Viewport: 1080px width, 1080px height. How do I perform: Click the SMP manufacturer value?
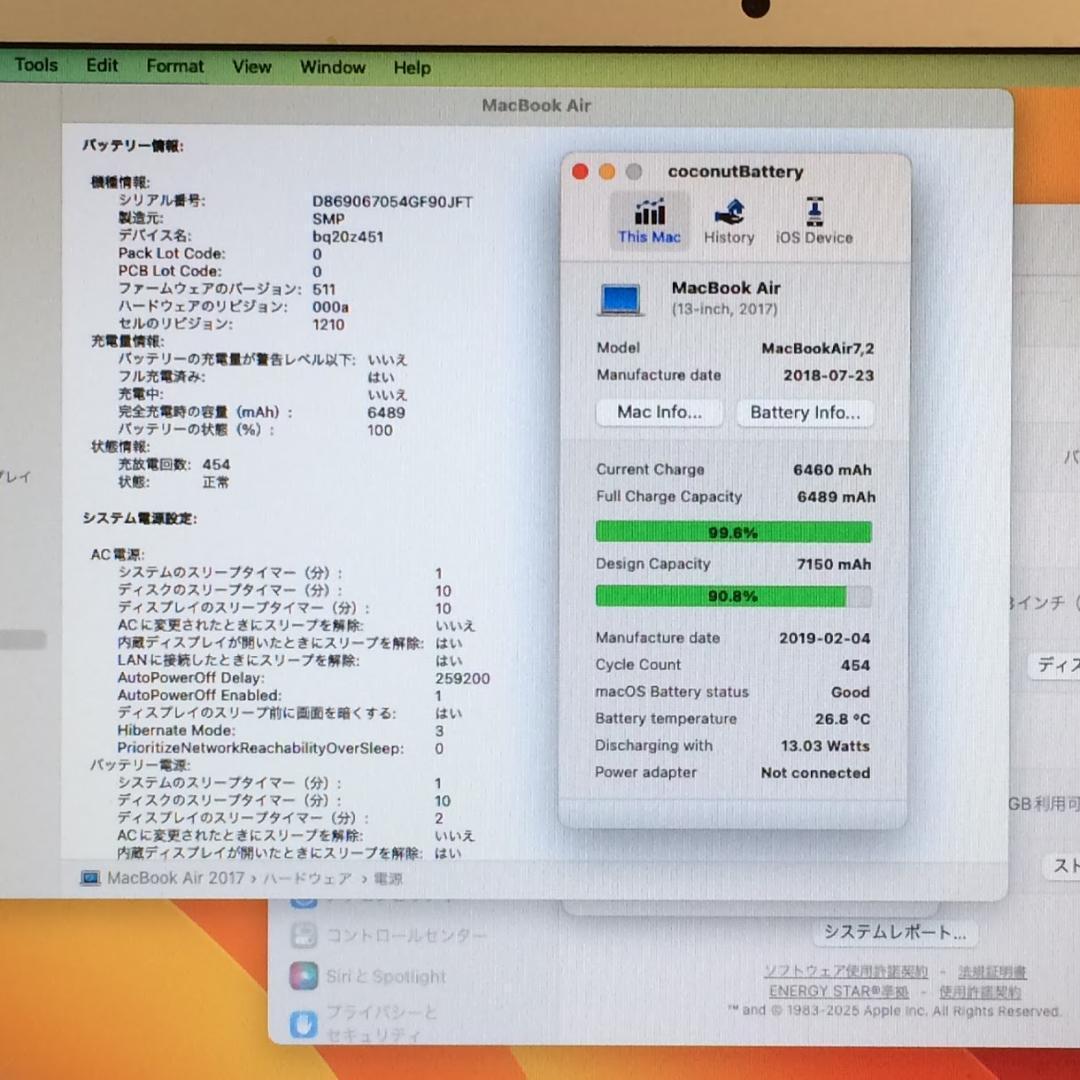click(x=328, y=219)
